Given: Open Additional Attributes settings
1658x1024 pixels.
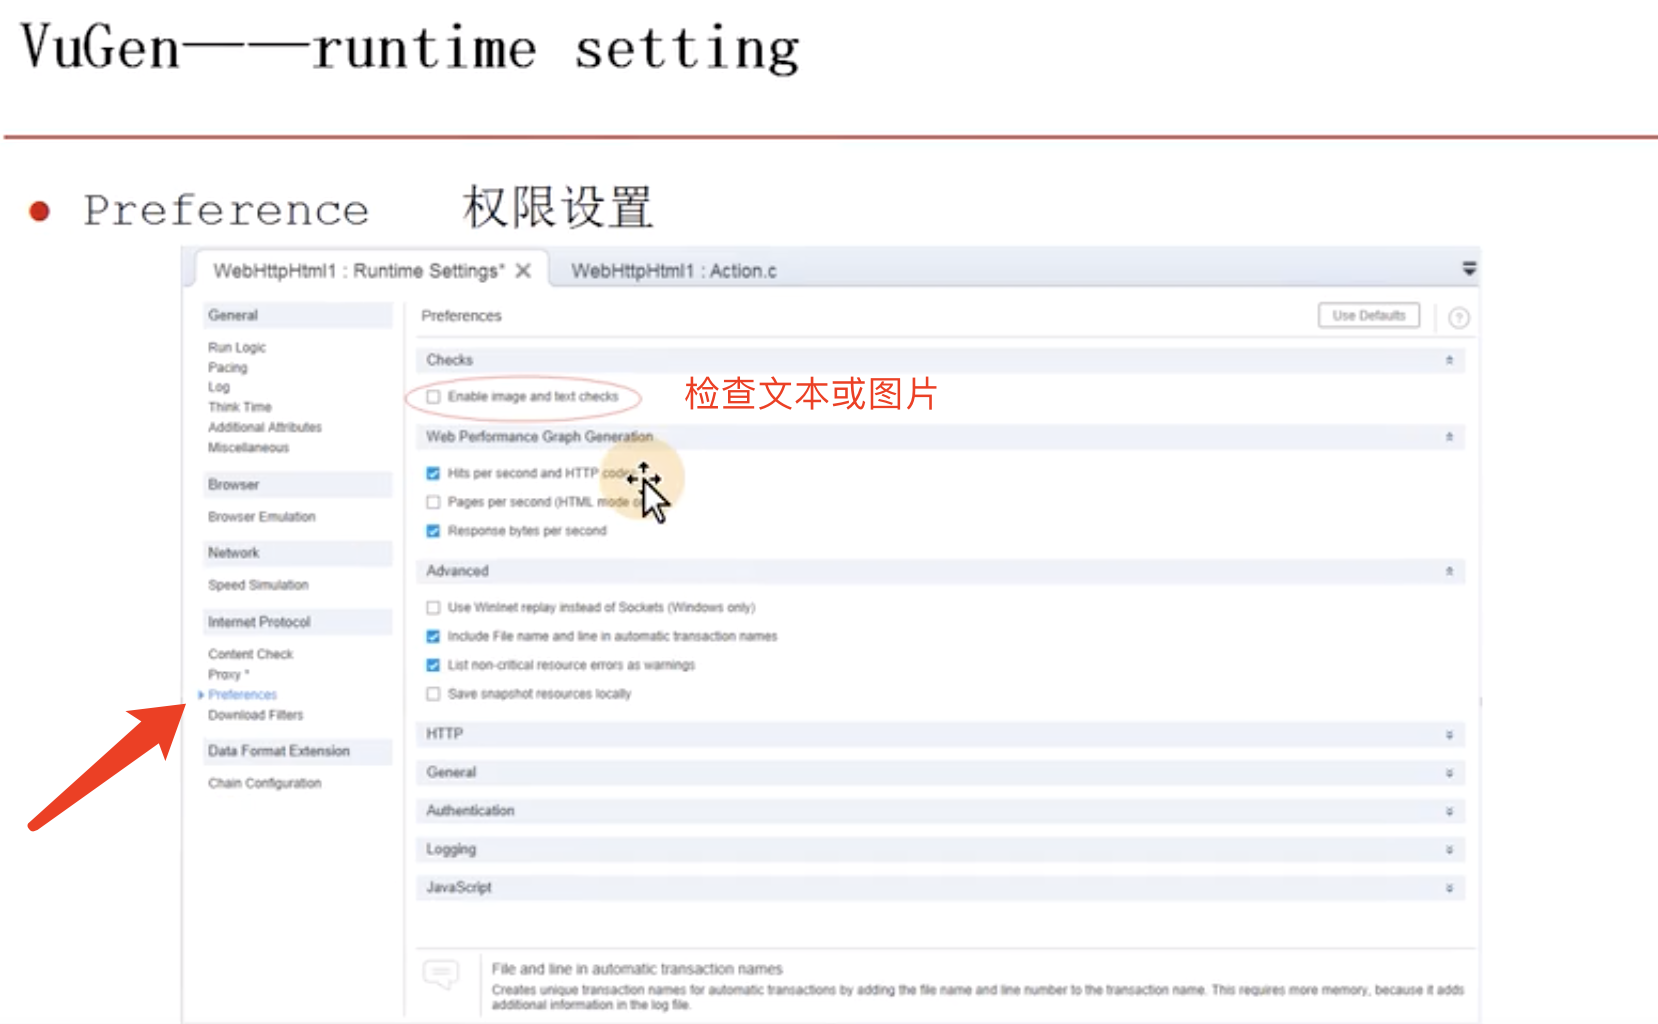Looking at the screenshot, I should tap(265, 427).
